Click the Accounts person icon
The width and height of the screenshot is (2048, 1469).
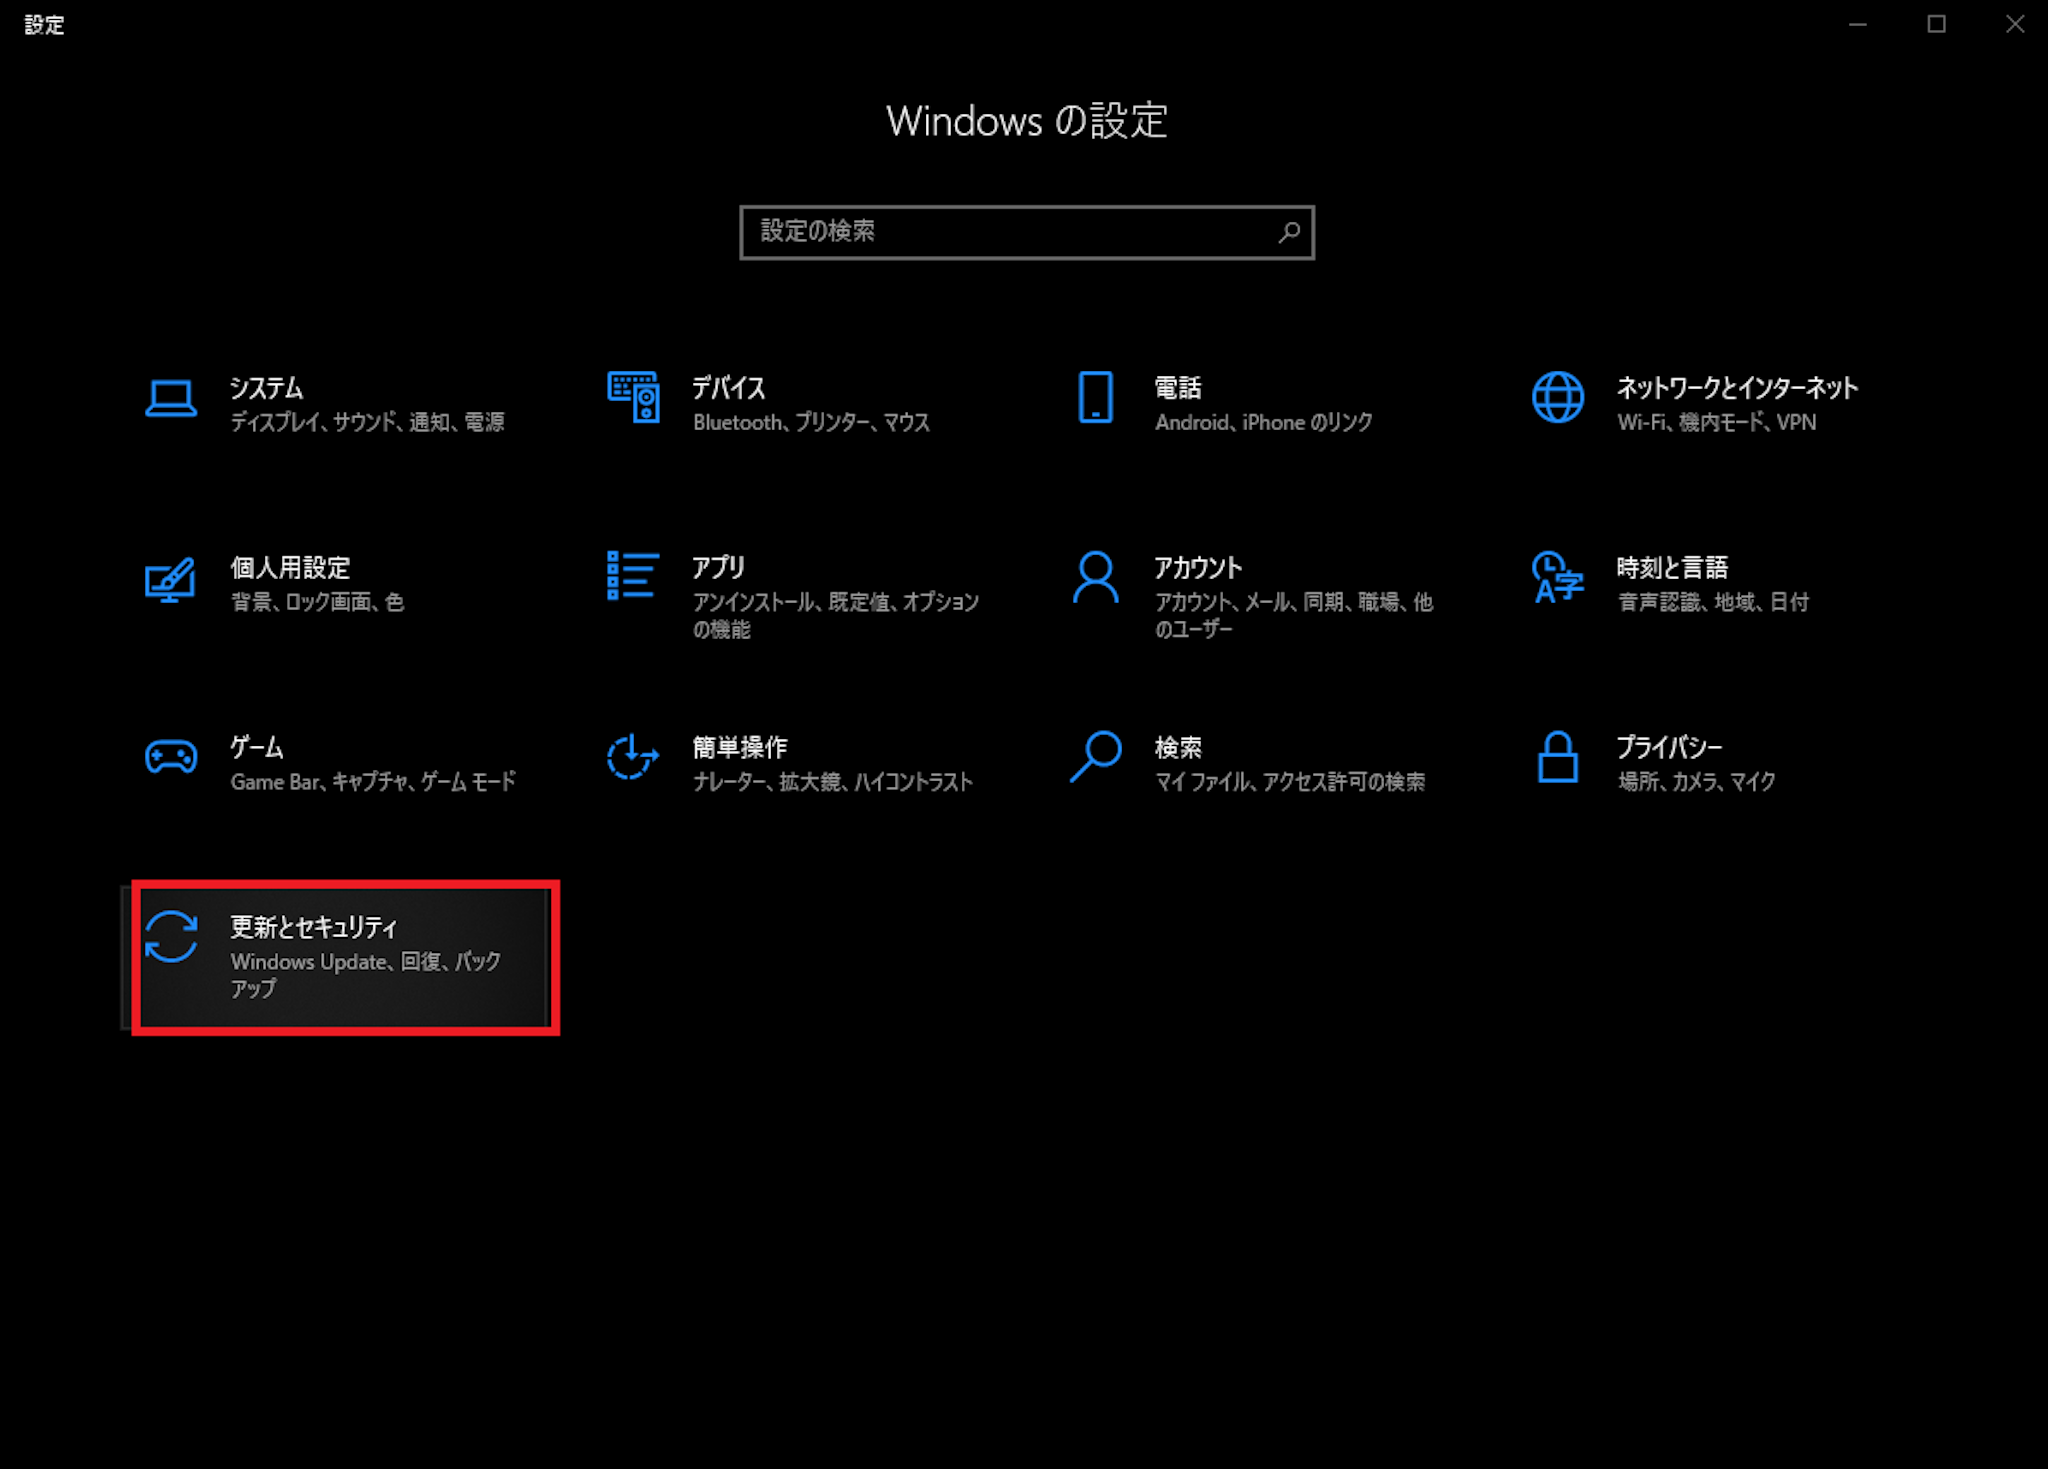(1095, 577)
